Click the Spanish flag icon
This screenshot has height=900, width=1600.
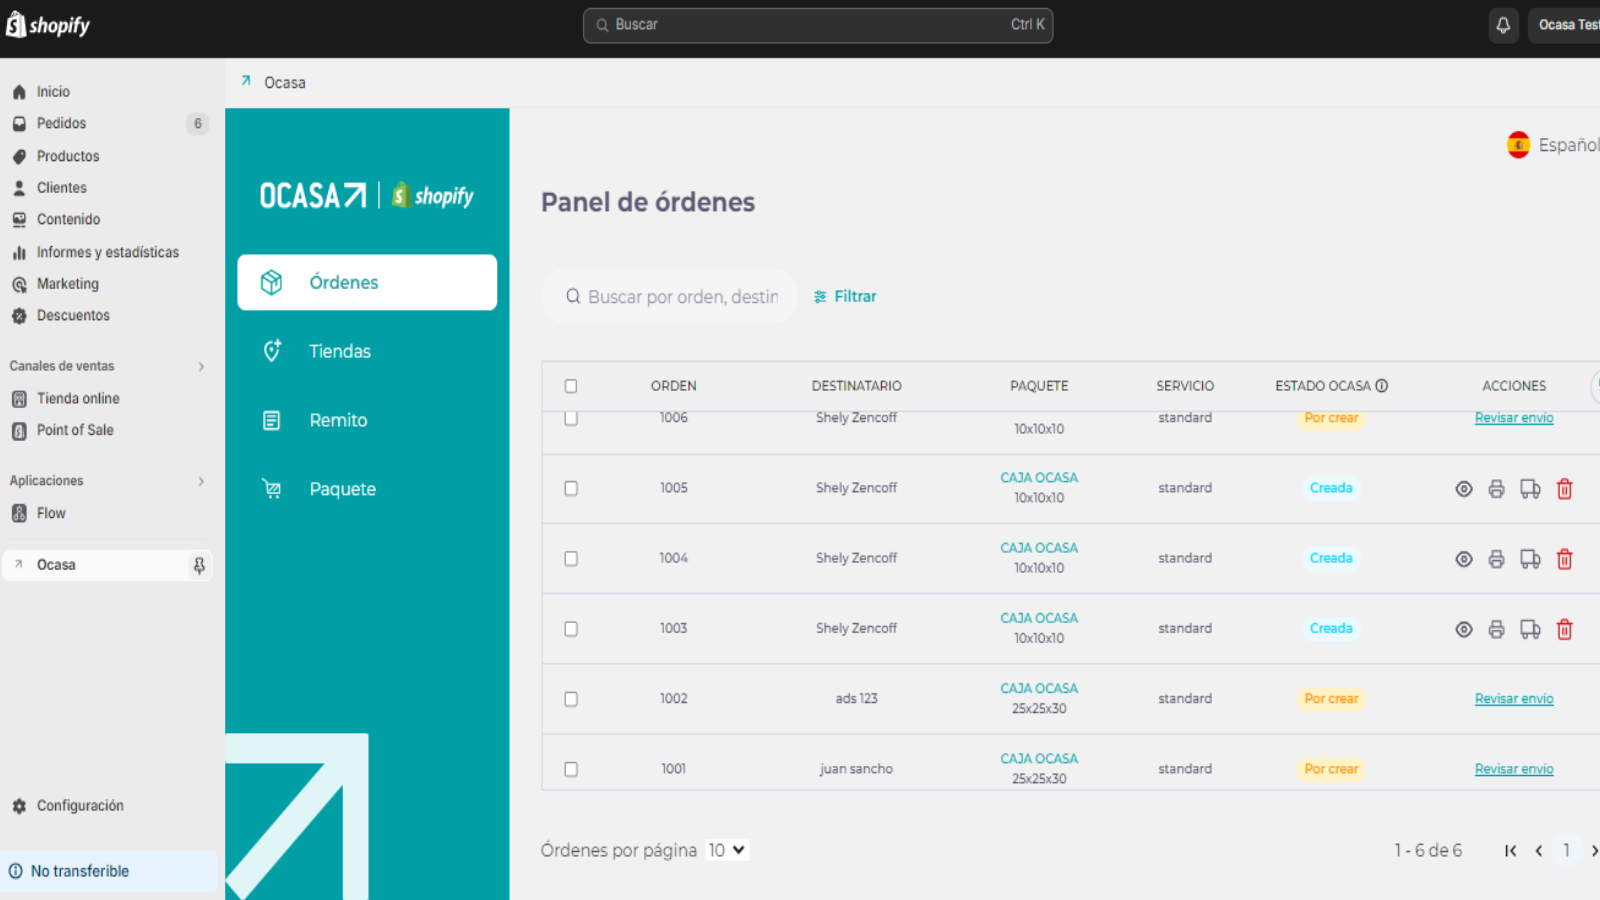[x=1518, y=145]
